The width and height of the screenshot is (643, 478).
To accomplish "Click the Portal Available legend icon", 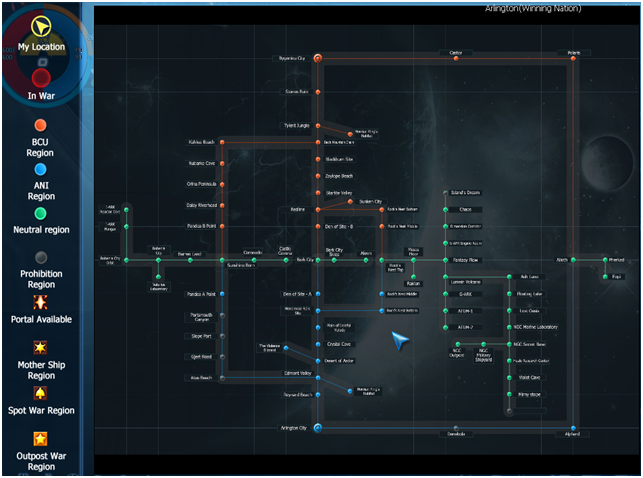I will tap(40, 303).
